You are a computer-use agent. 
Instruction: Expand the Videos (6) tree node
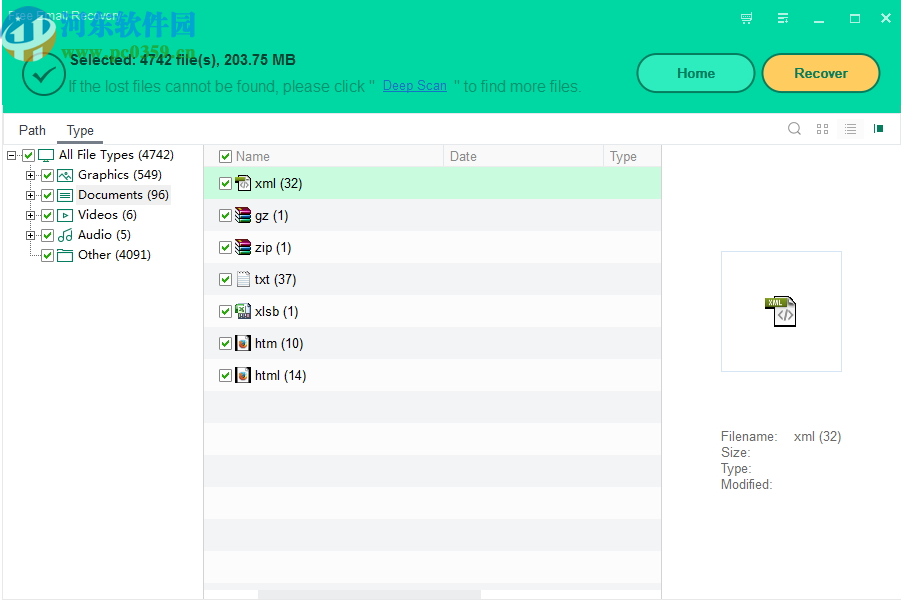31,214
